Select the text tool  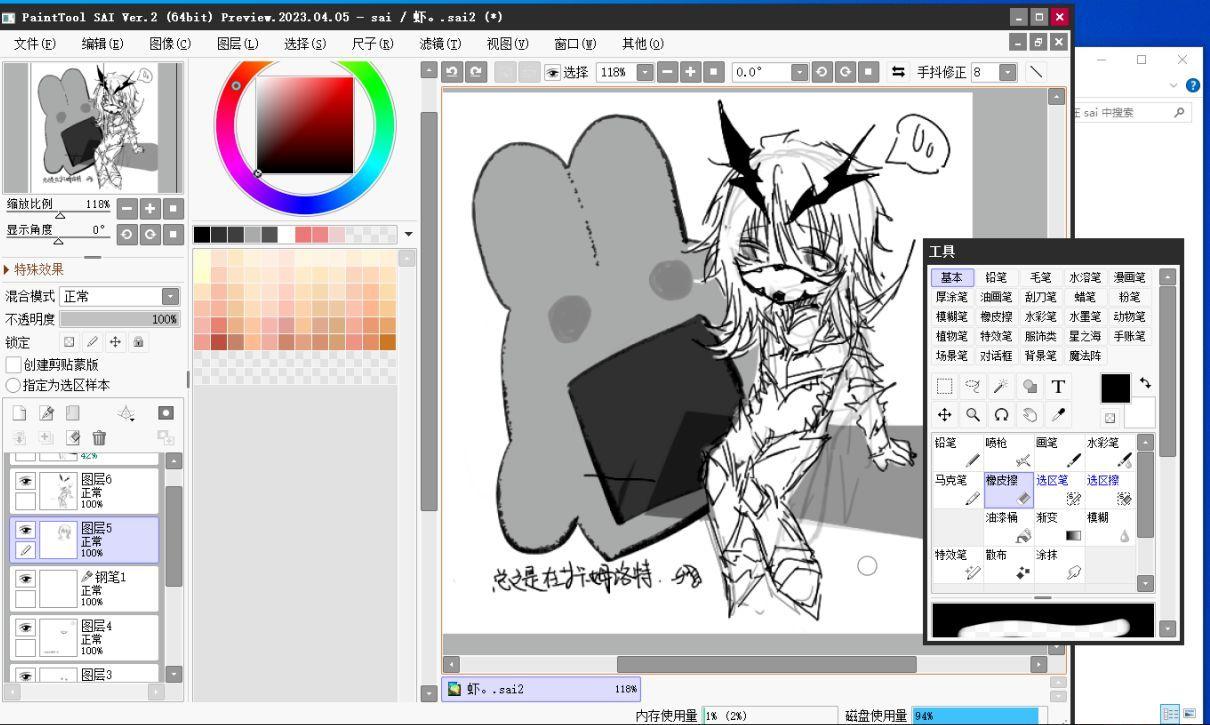(1058, 387)
